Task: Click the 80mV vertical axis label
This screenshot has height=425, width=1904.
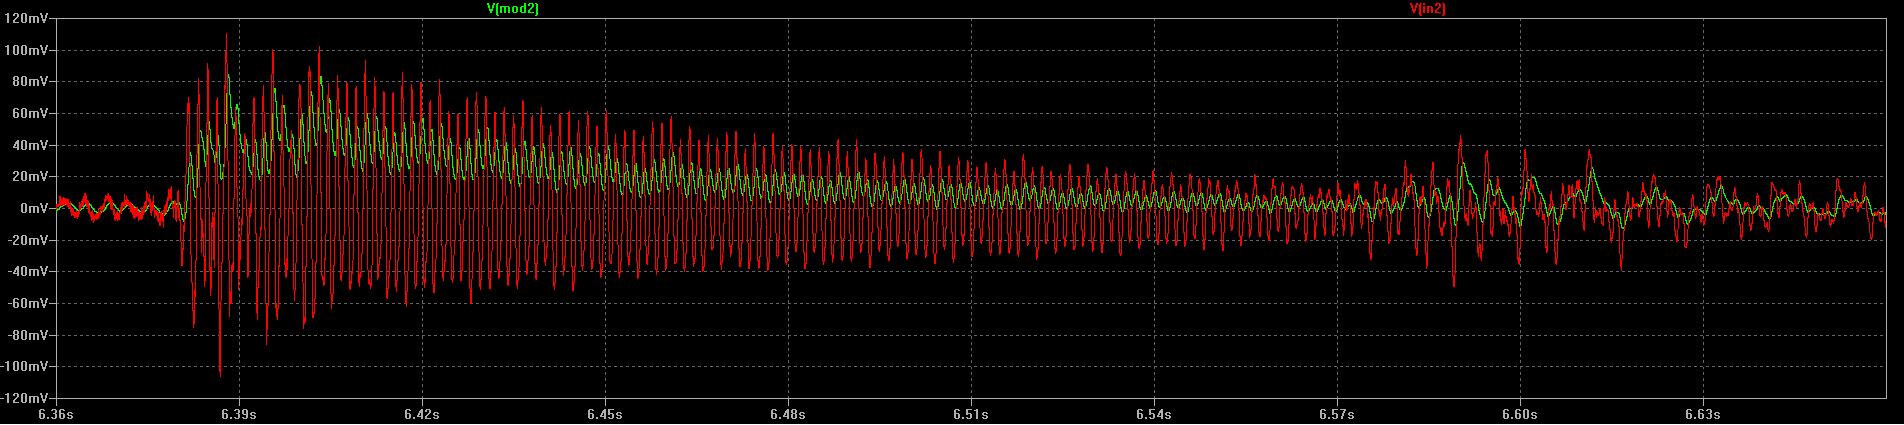Action: tap(32, 82)
